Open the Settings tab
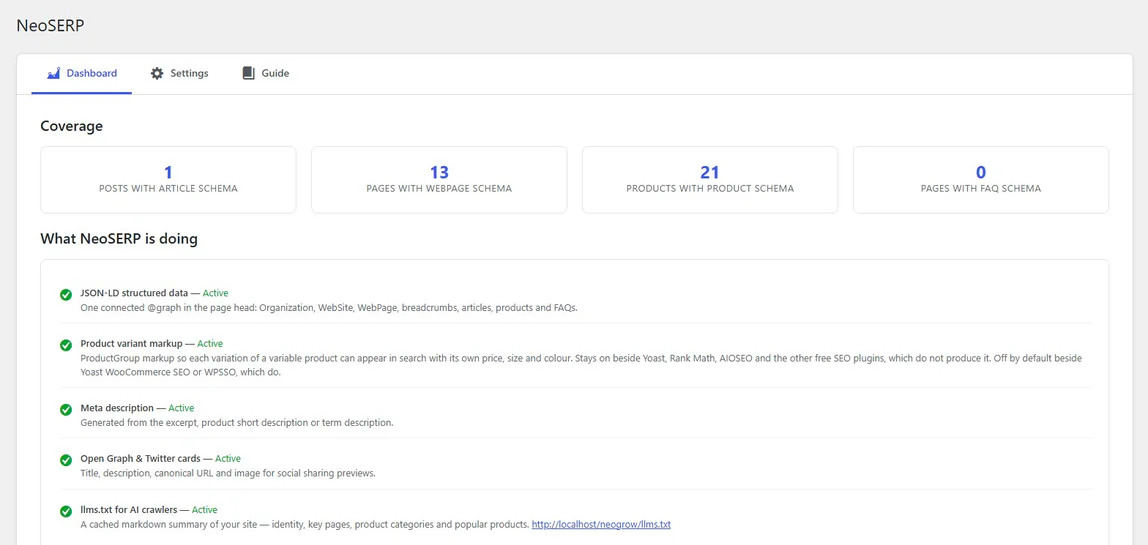 [179, 73]
